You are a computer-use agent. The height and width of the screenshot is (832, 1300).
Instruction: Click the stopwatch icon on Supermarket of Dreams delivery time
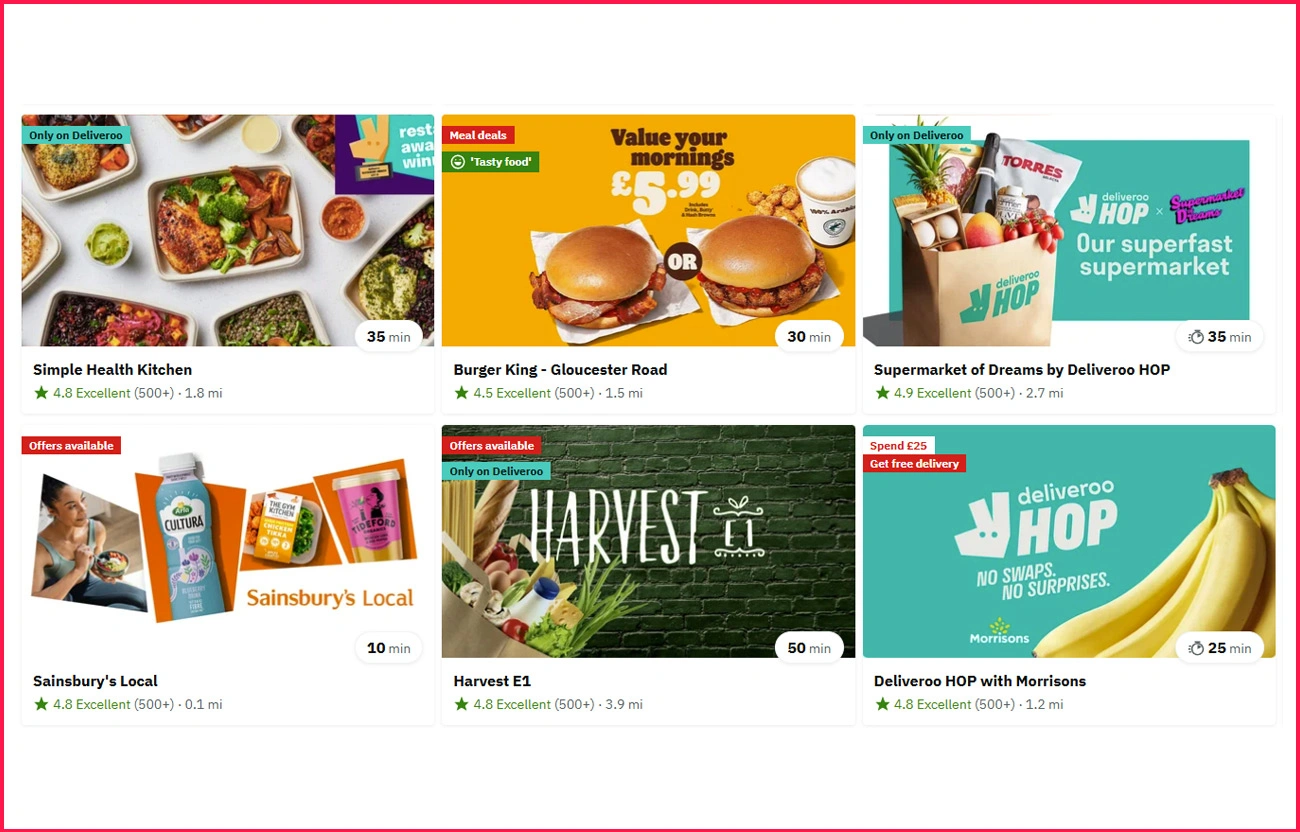pos(1196,337)
